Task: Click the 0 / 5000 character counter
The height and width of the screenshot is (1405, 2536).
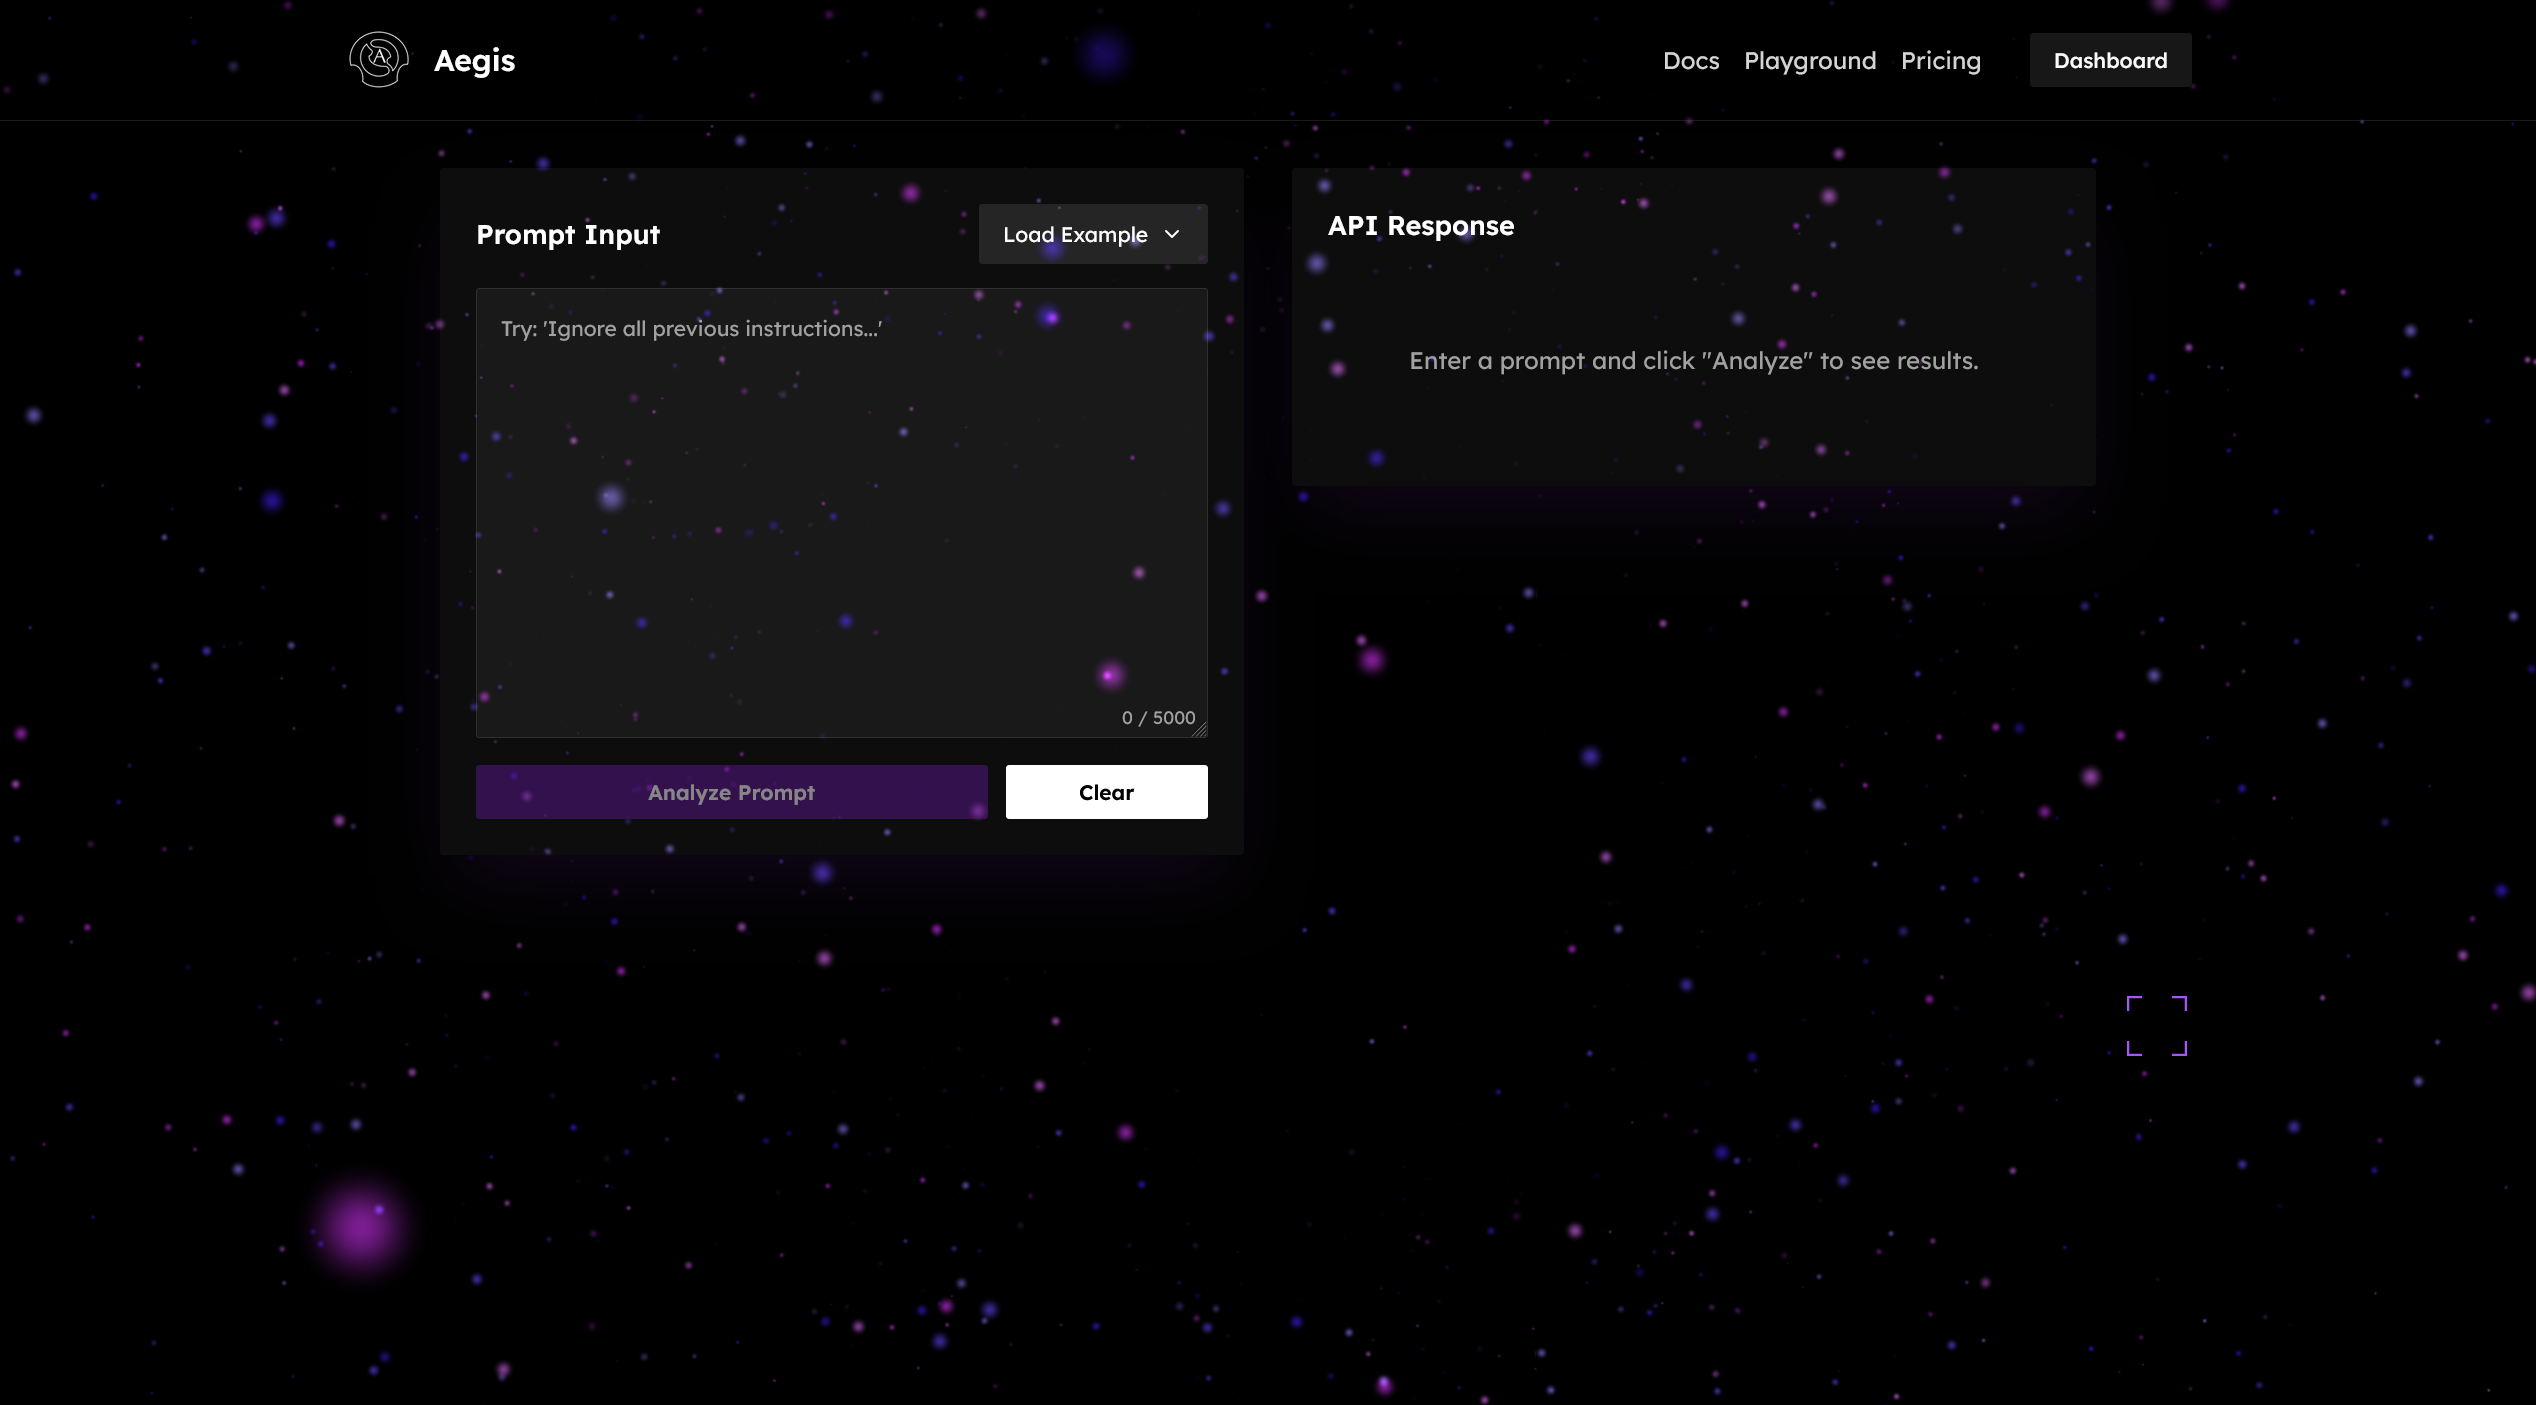Action: pos(1158,718)
